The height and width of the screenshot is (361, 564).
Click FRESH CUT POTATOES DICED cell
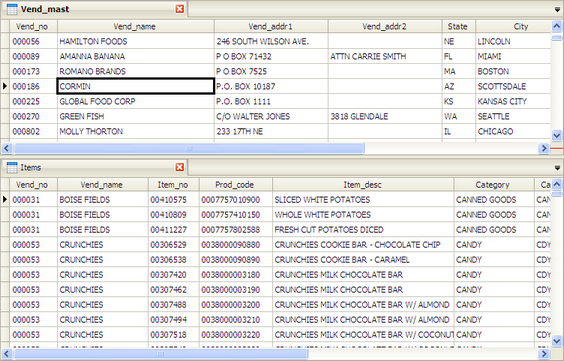[x=363, y=230]
